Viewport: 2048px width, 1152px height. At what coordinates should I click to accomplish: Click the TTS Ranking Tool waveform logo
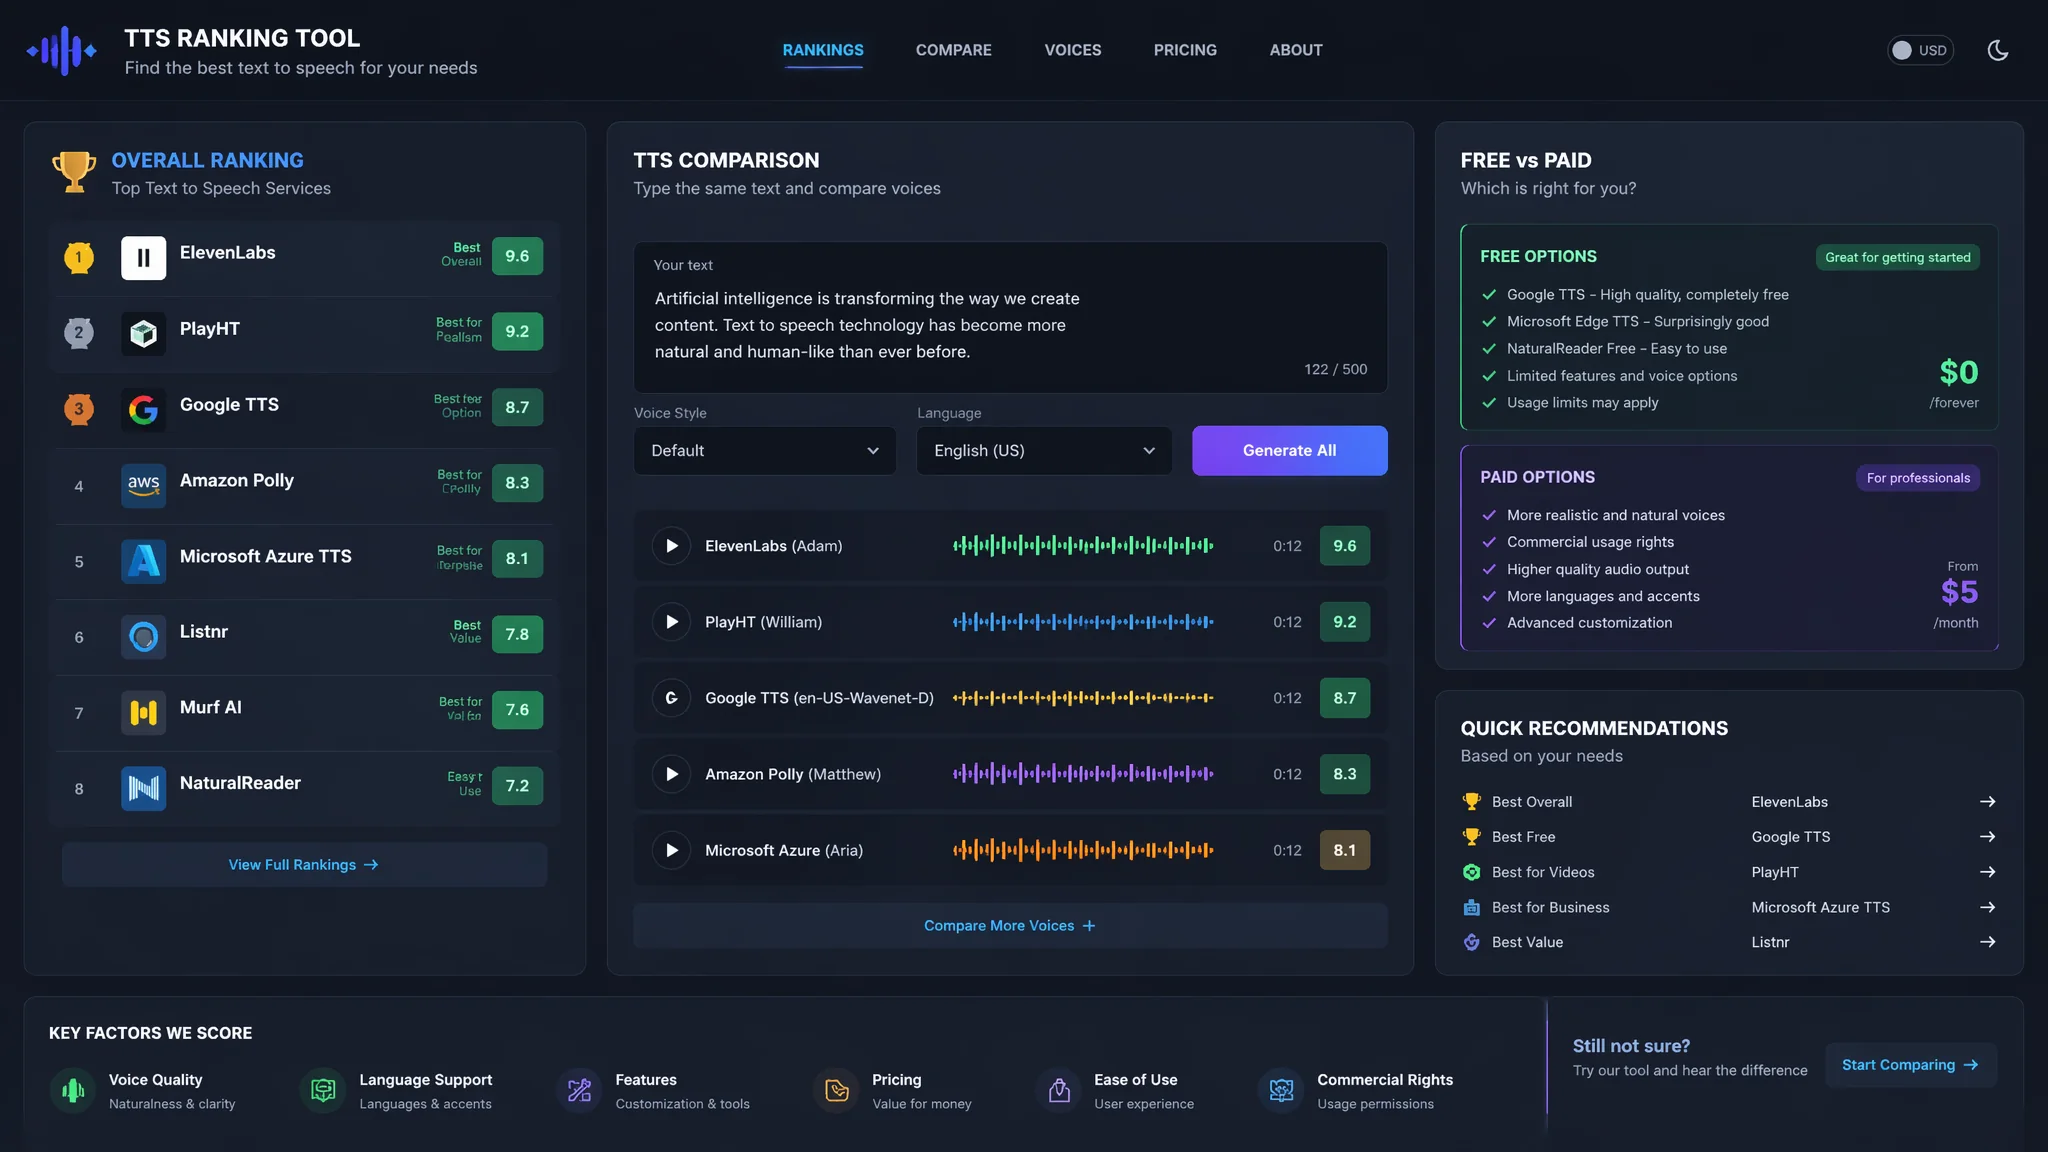[62, 50]
